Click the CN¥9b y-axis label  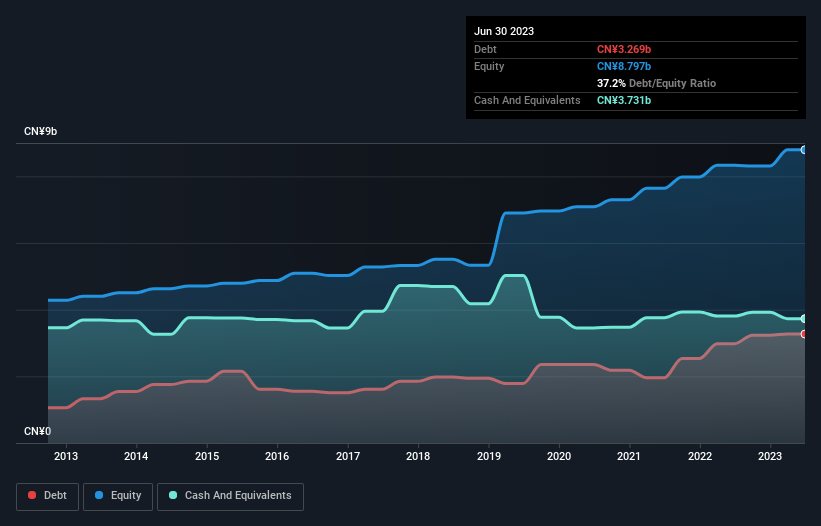(40, 131)
